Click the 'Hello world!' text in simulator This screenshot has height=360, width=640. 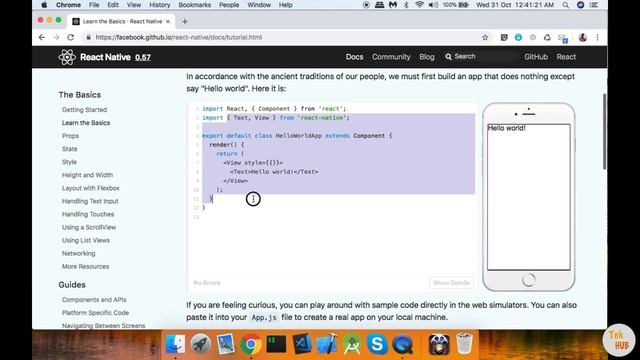(x=507, y=128)
